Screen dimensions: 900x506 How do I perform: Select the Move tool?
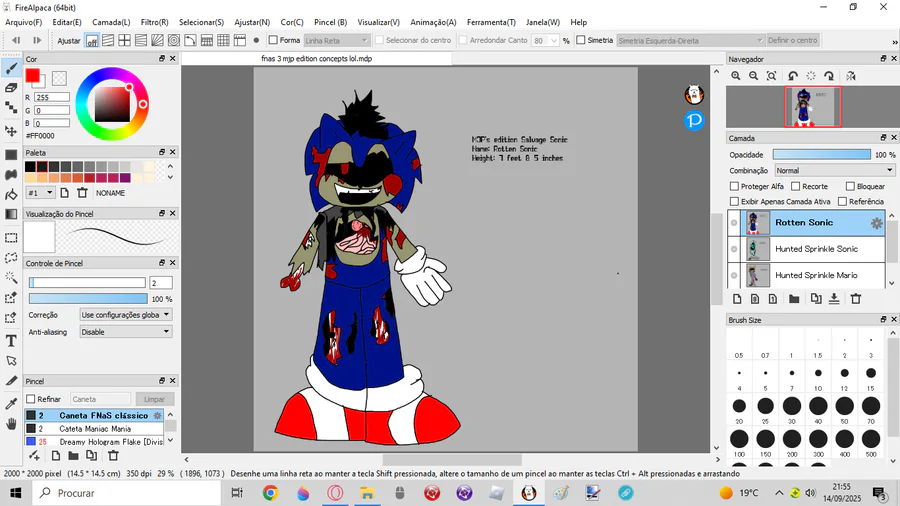point(11,131)
